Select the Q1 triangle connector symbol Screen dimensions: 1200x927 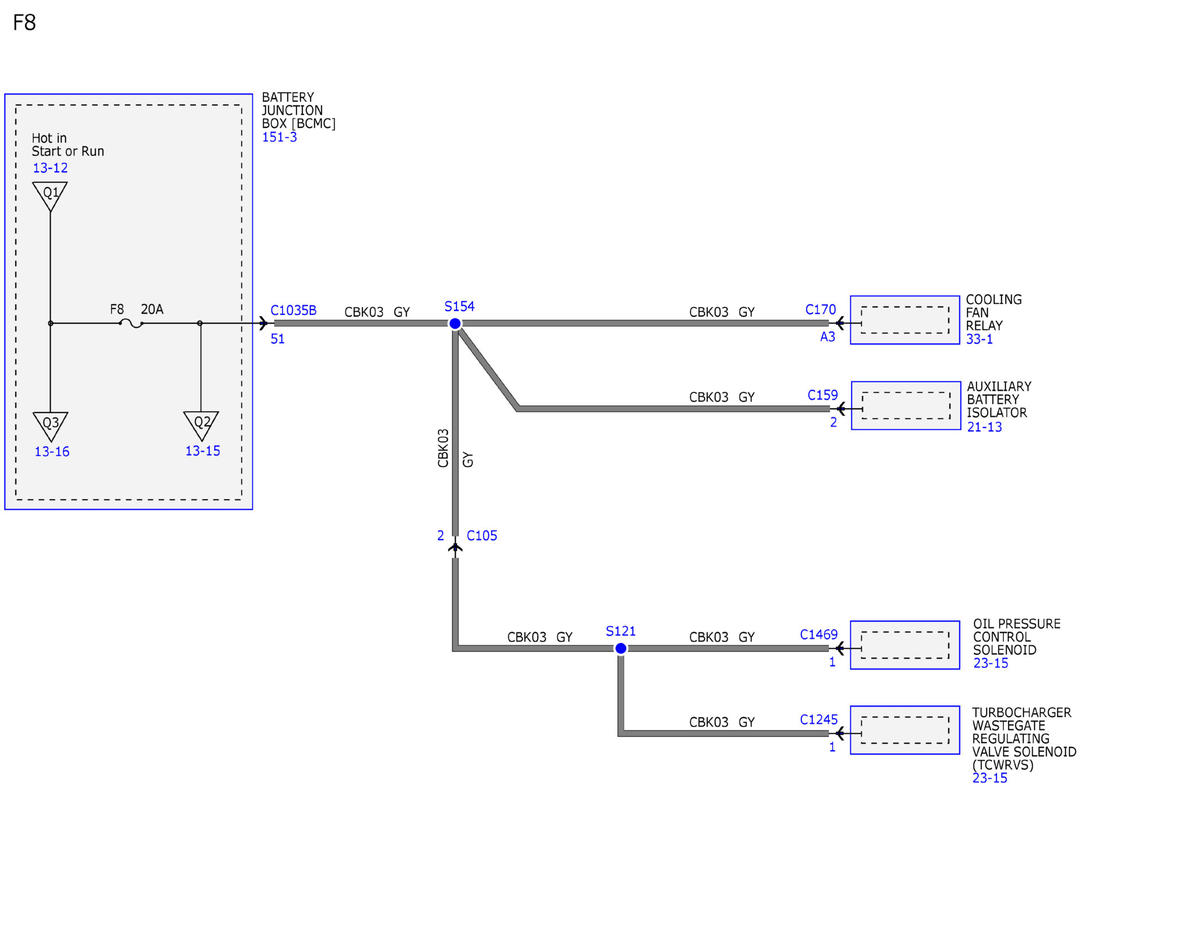pyautogui.click(x=50, y=195)
